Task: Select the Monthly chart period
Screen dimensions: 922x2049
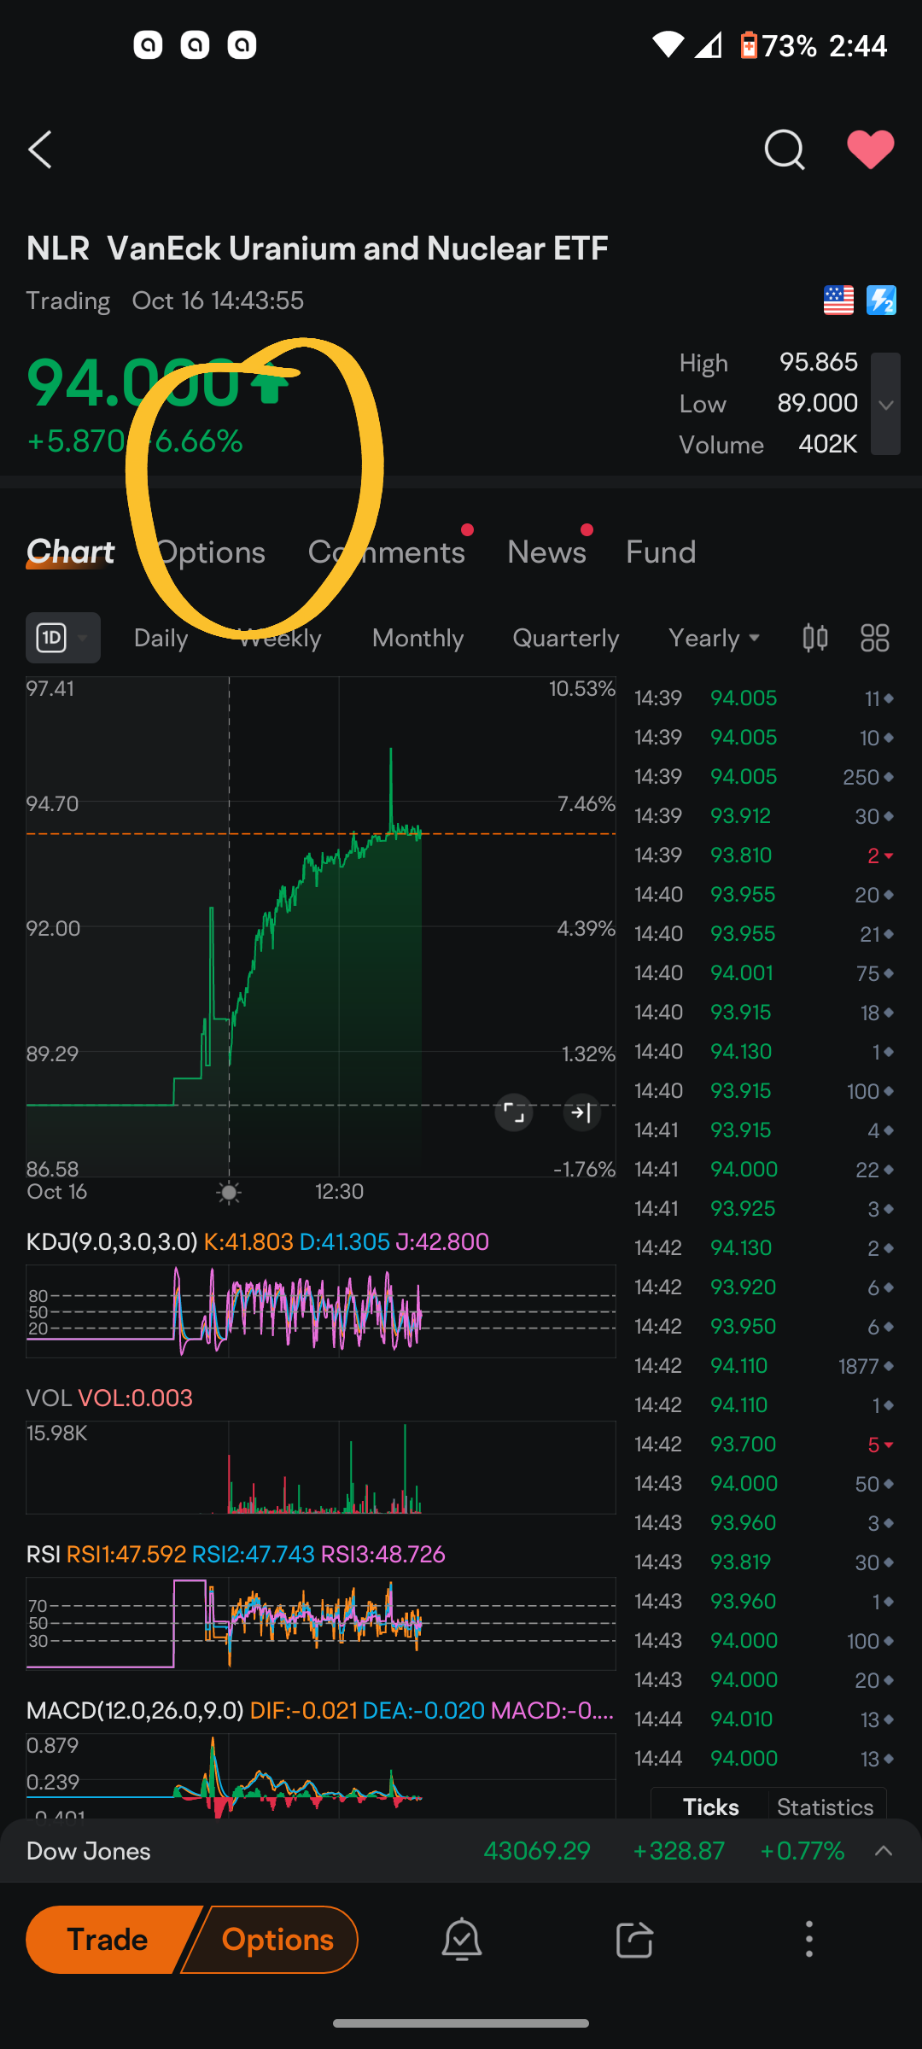Action: (x=418, y=638)
